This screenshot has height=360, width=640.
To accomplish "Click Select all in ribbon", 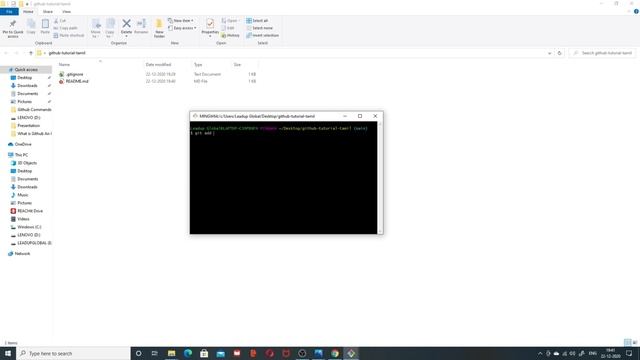I will coord(257,20).
